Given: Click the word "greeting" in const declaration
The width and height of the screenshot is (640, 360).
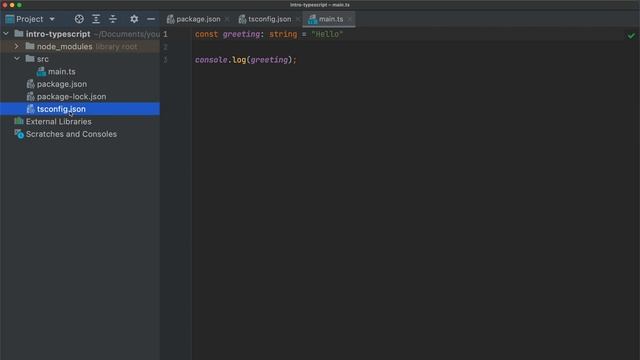Looking at the screenshot, I should point(241,34).
